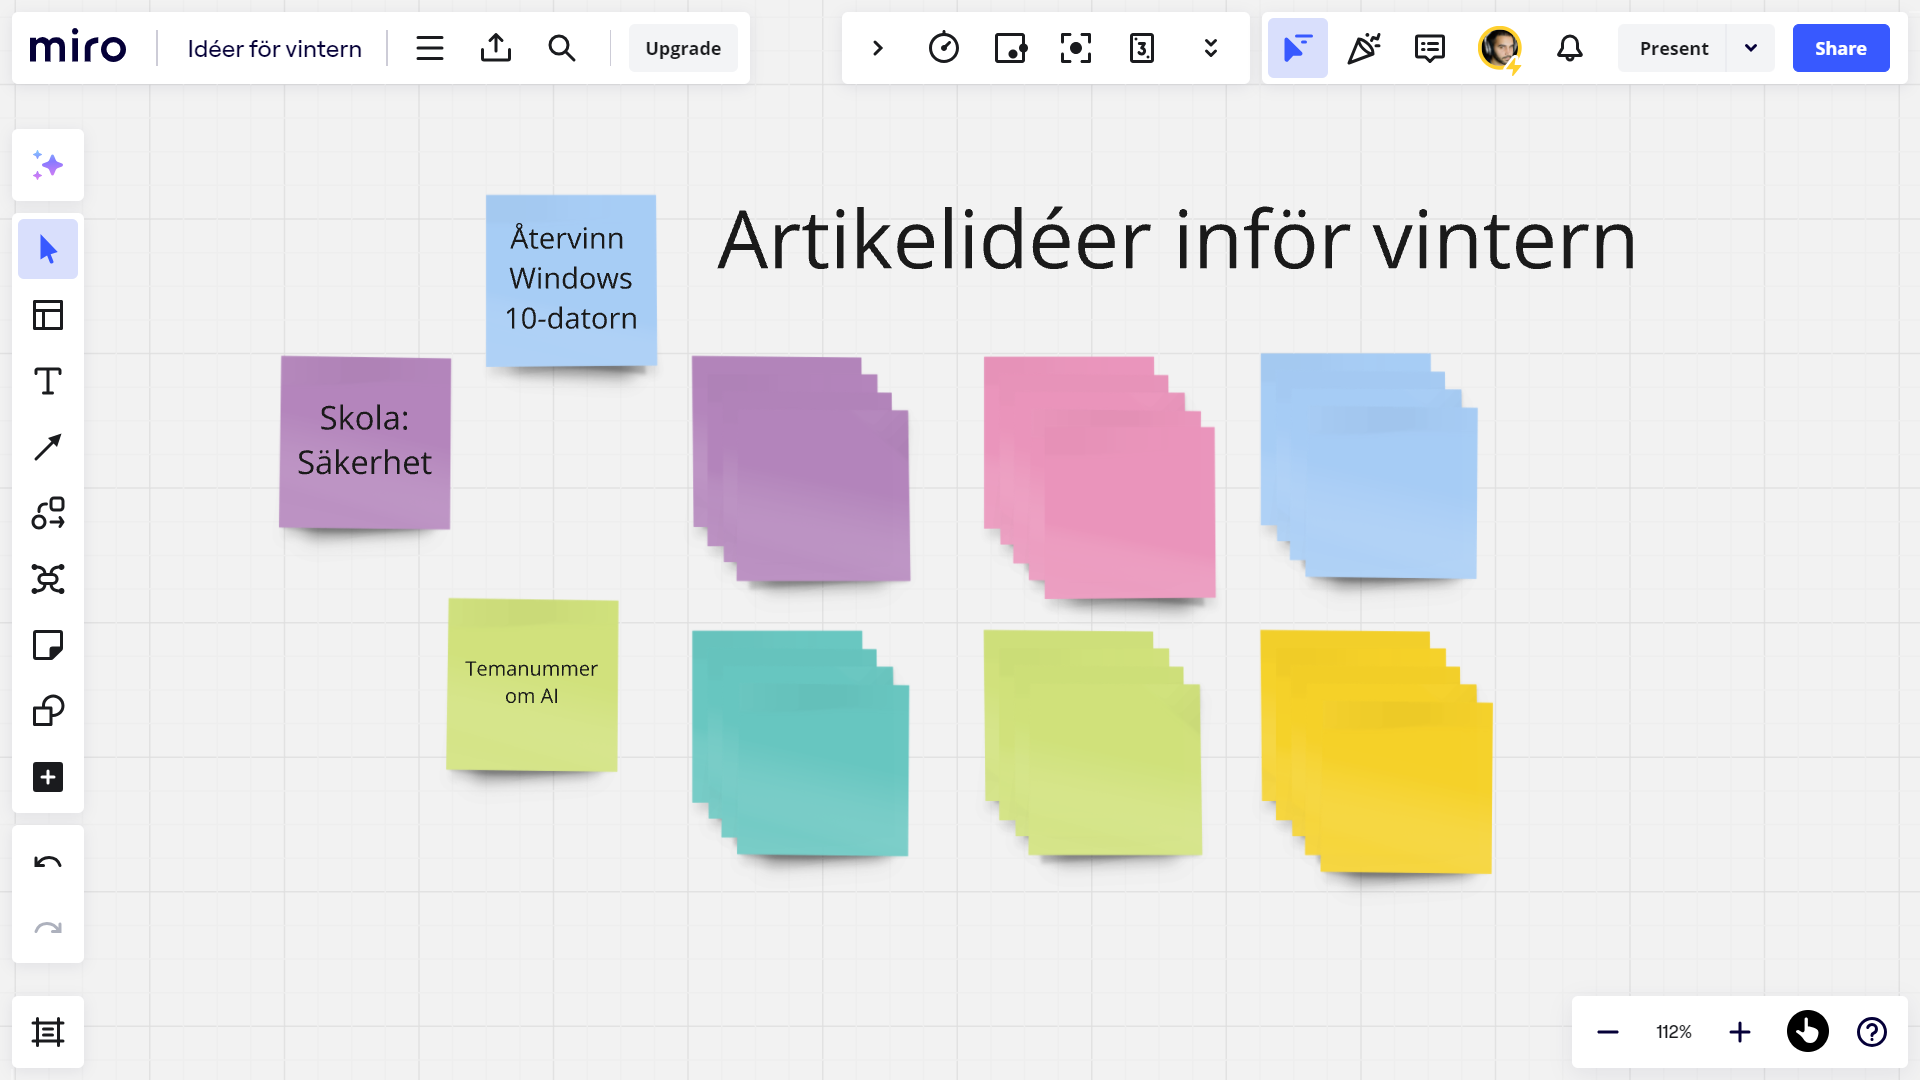This screenshot has height=1080, width=1920.
Task: Open the text tool
Action: pyautogui.click(x=48, y=381)
